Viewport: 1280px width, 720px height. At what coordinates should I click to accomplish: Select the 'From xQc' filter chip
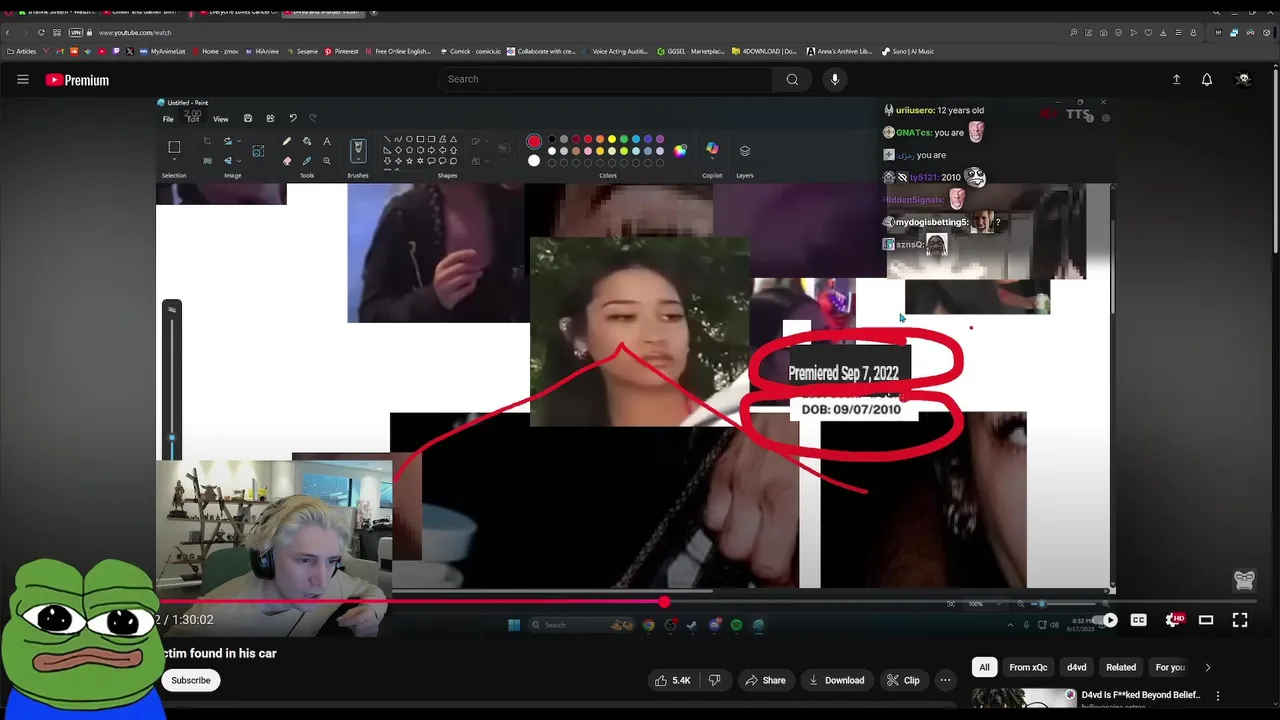(1028, 667)
